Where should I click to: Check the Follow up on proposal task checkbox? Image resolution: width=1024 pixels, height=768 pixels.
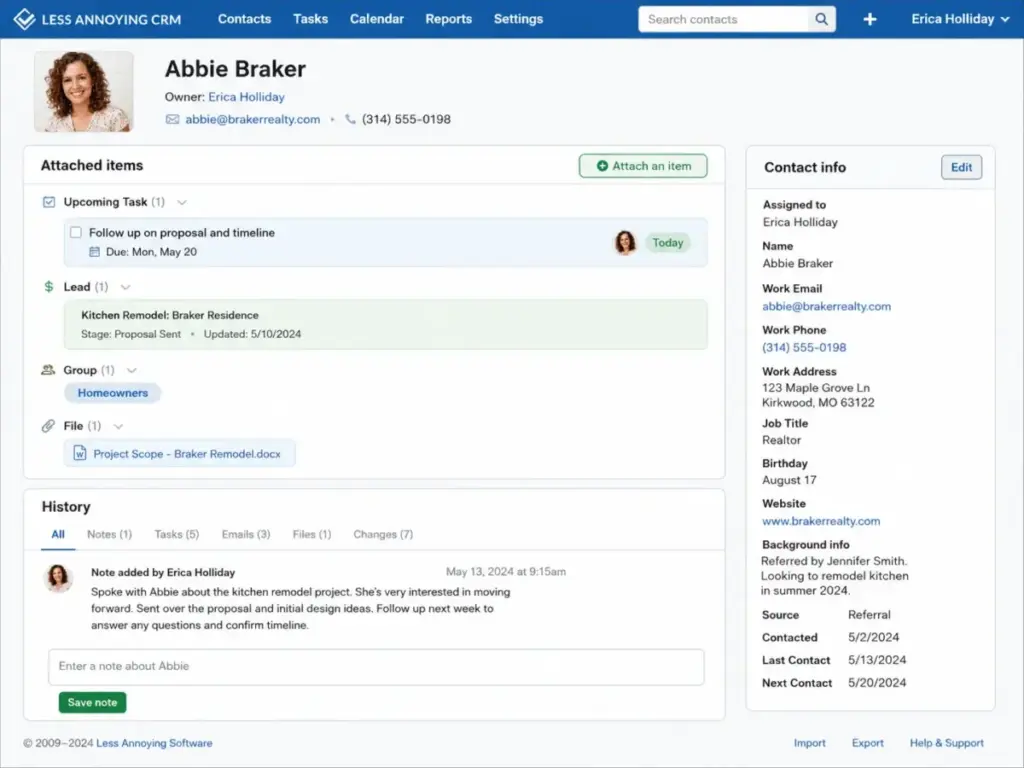tap(76, 232)
